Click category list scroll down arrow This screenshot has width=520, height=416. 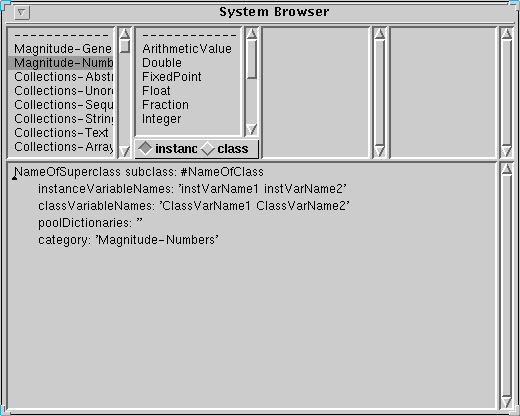click(x=125, y=151)
